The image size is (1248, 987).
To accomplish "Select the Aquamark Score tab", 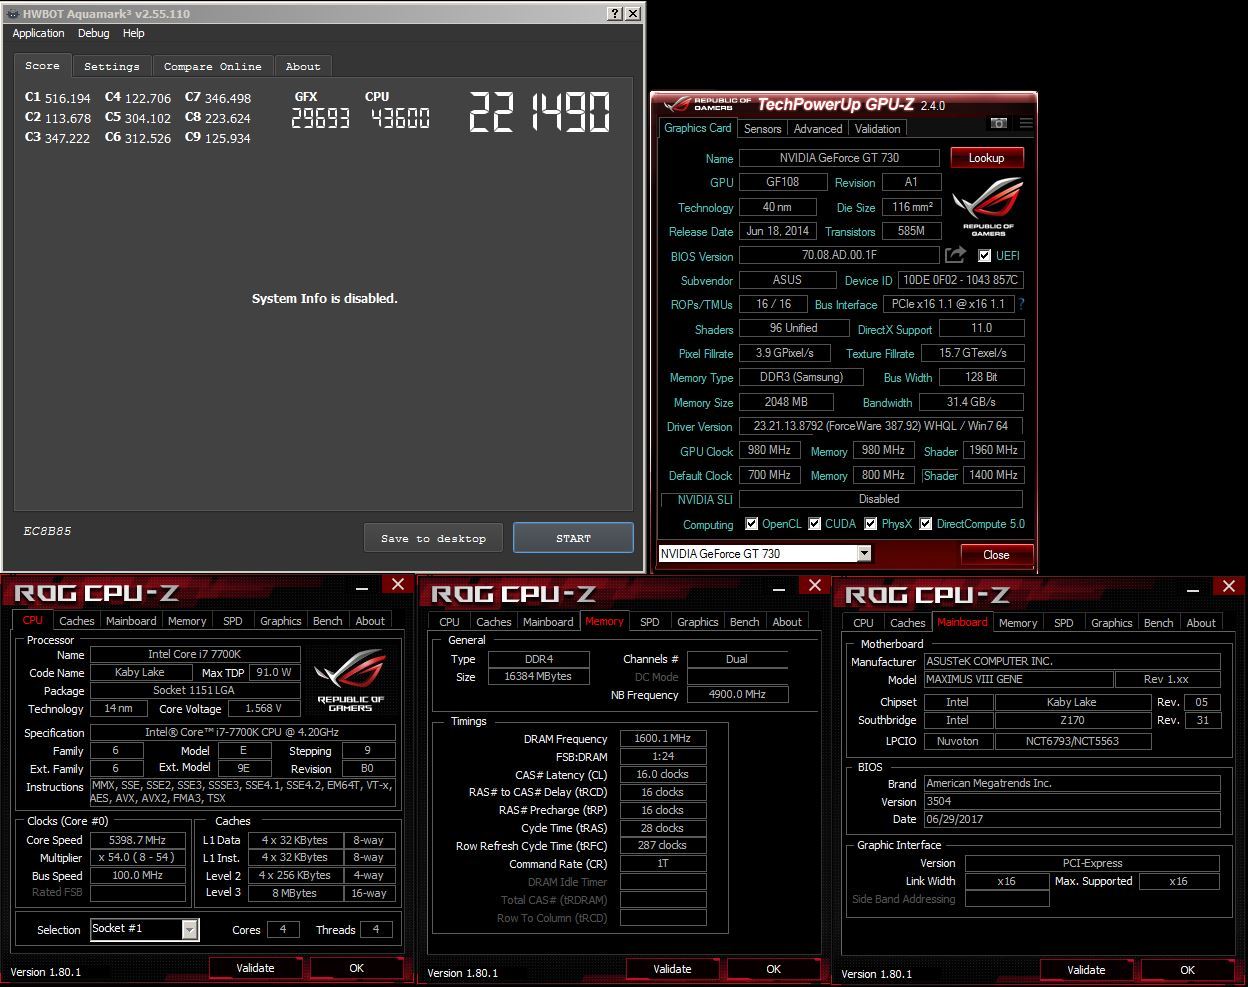I will click(42, 65).
